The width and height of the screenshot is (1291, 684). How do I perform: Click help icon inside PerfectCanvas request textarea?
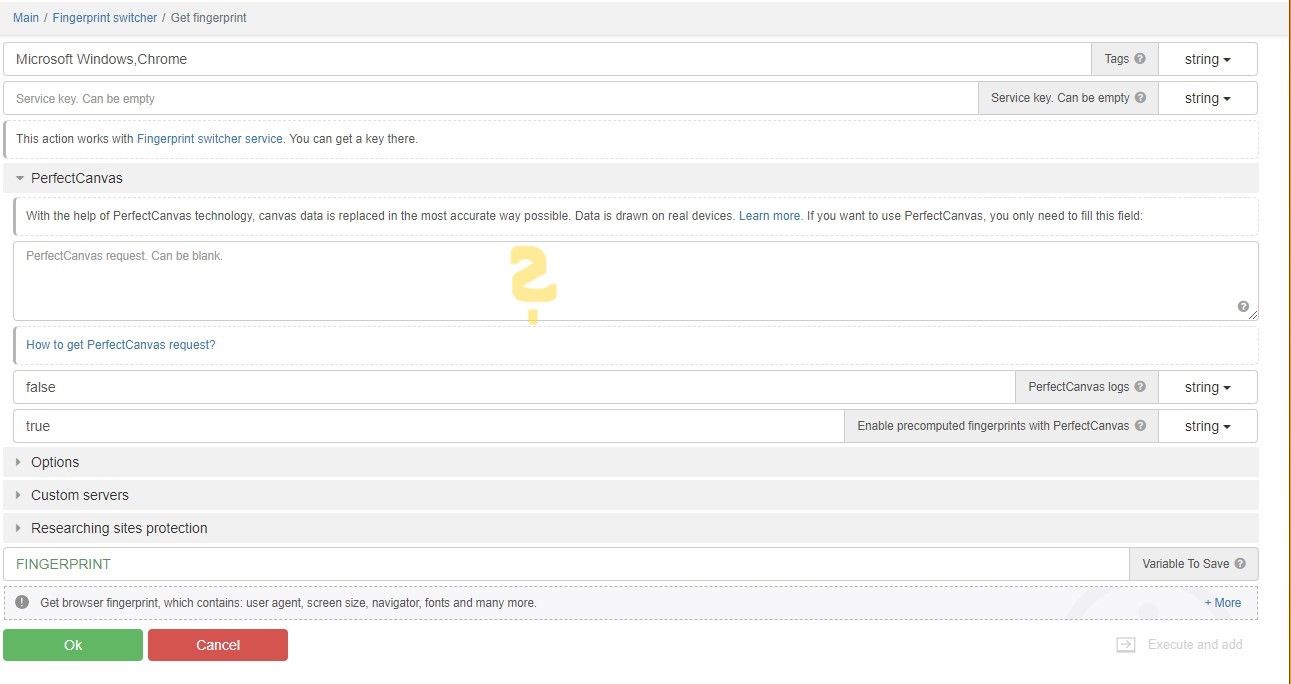point(1243,307)
